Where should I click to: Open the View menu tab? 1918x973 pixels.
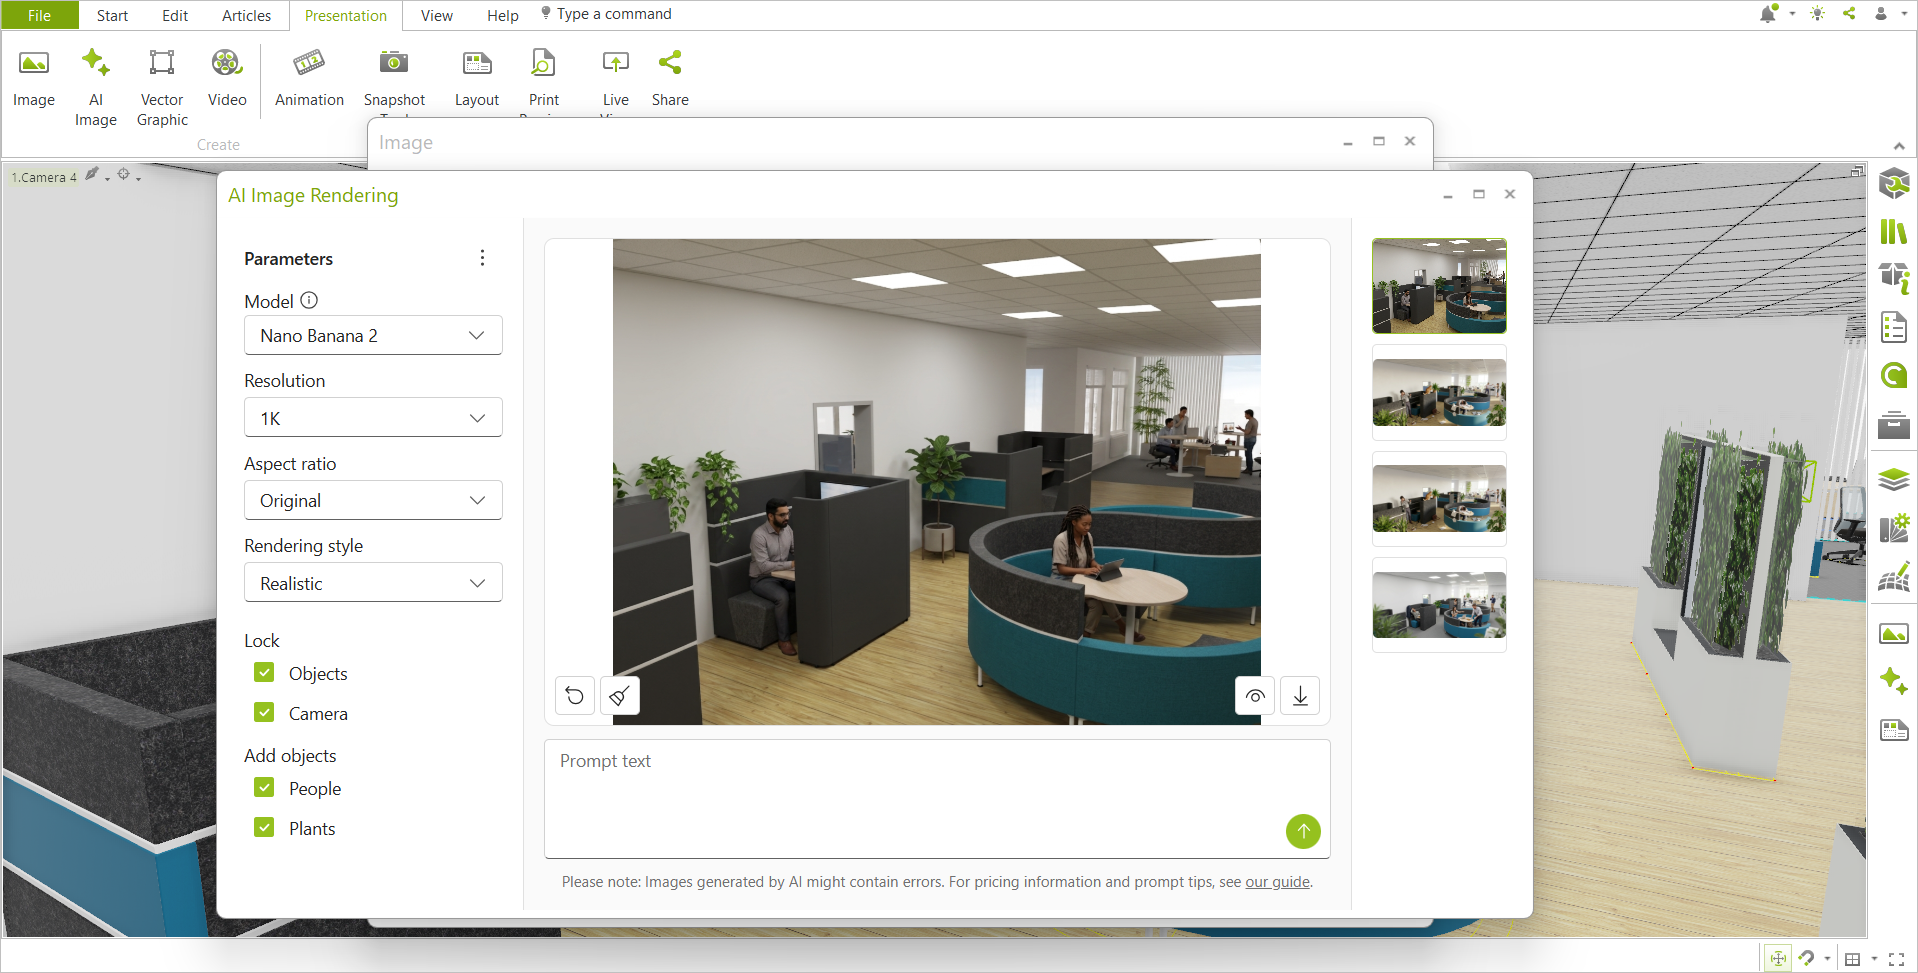pos(436,15)
